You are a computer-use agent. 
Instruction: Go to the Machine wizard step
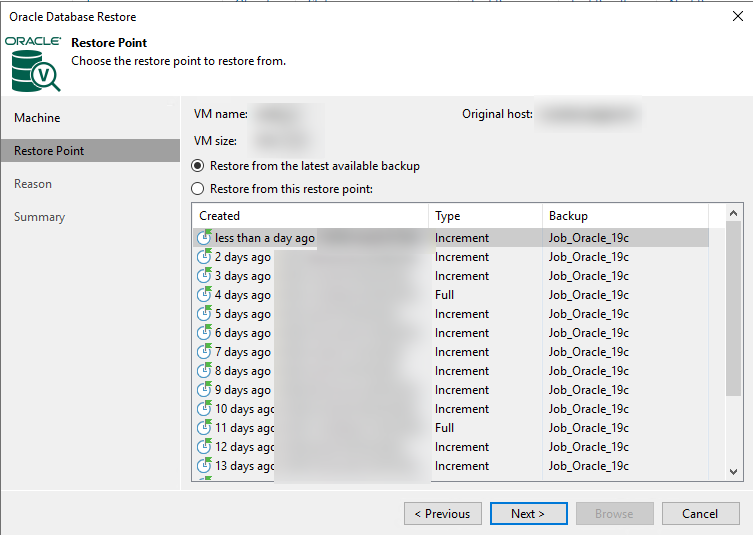(x=37, y=118)
